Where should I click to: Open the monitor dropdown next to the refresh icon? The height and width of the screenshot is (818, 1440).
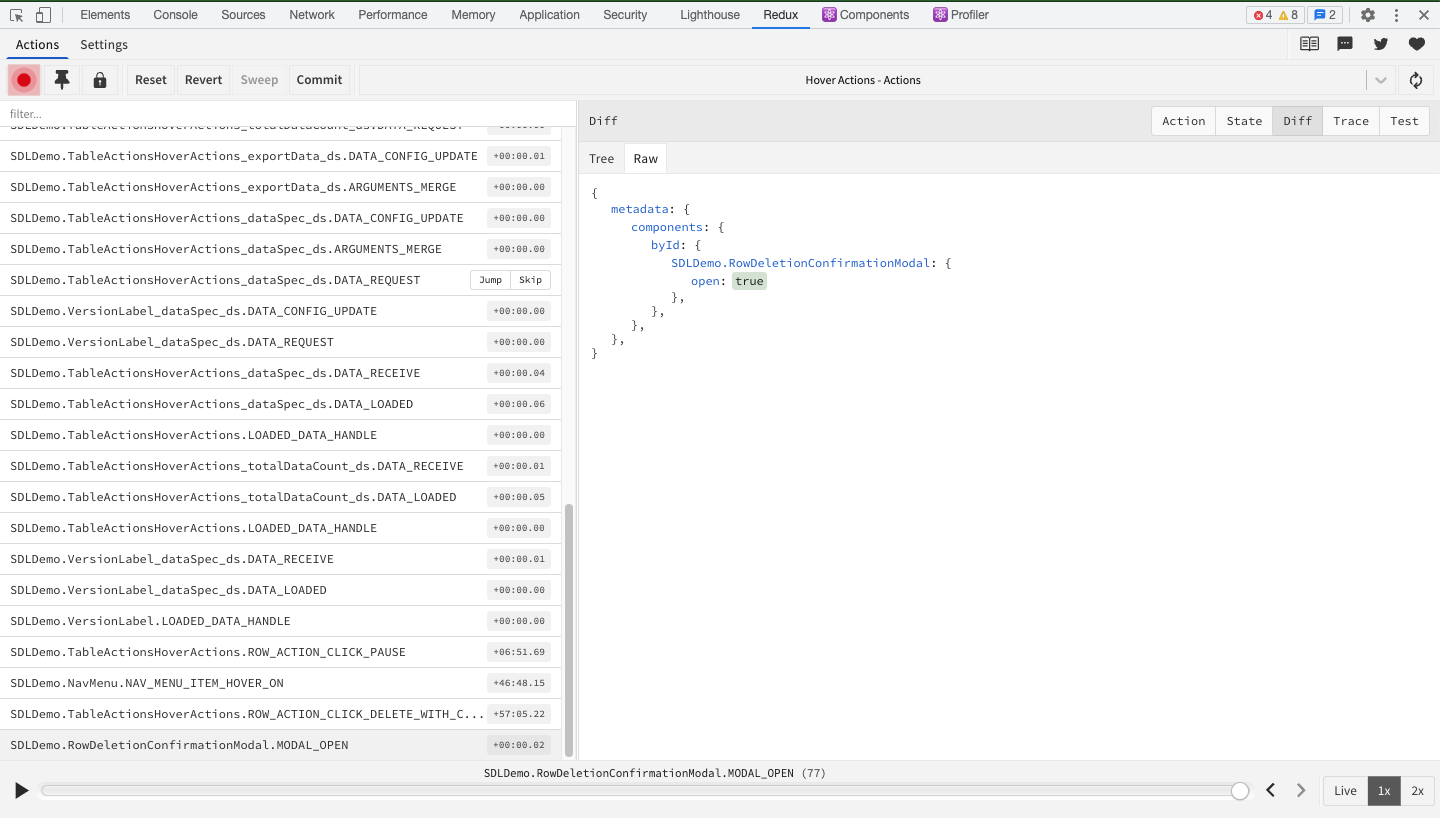1380,80
